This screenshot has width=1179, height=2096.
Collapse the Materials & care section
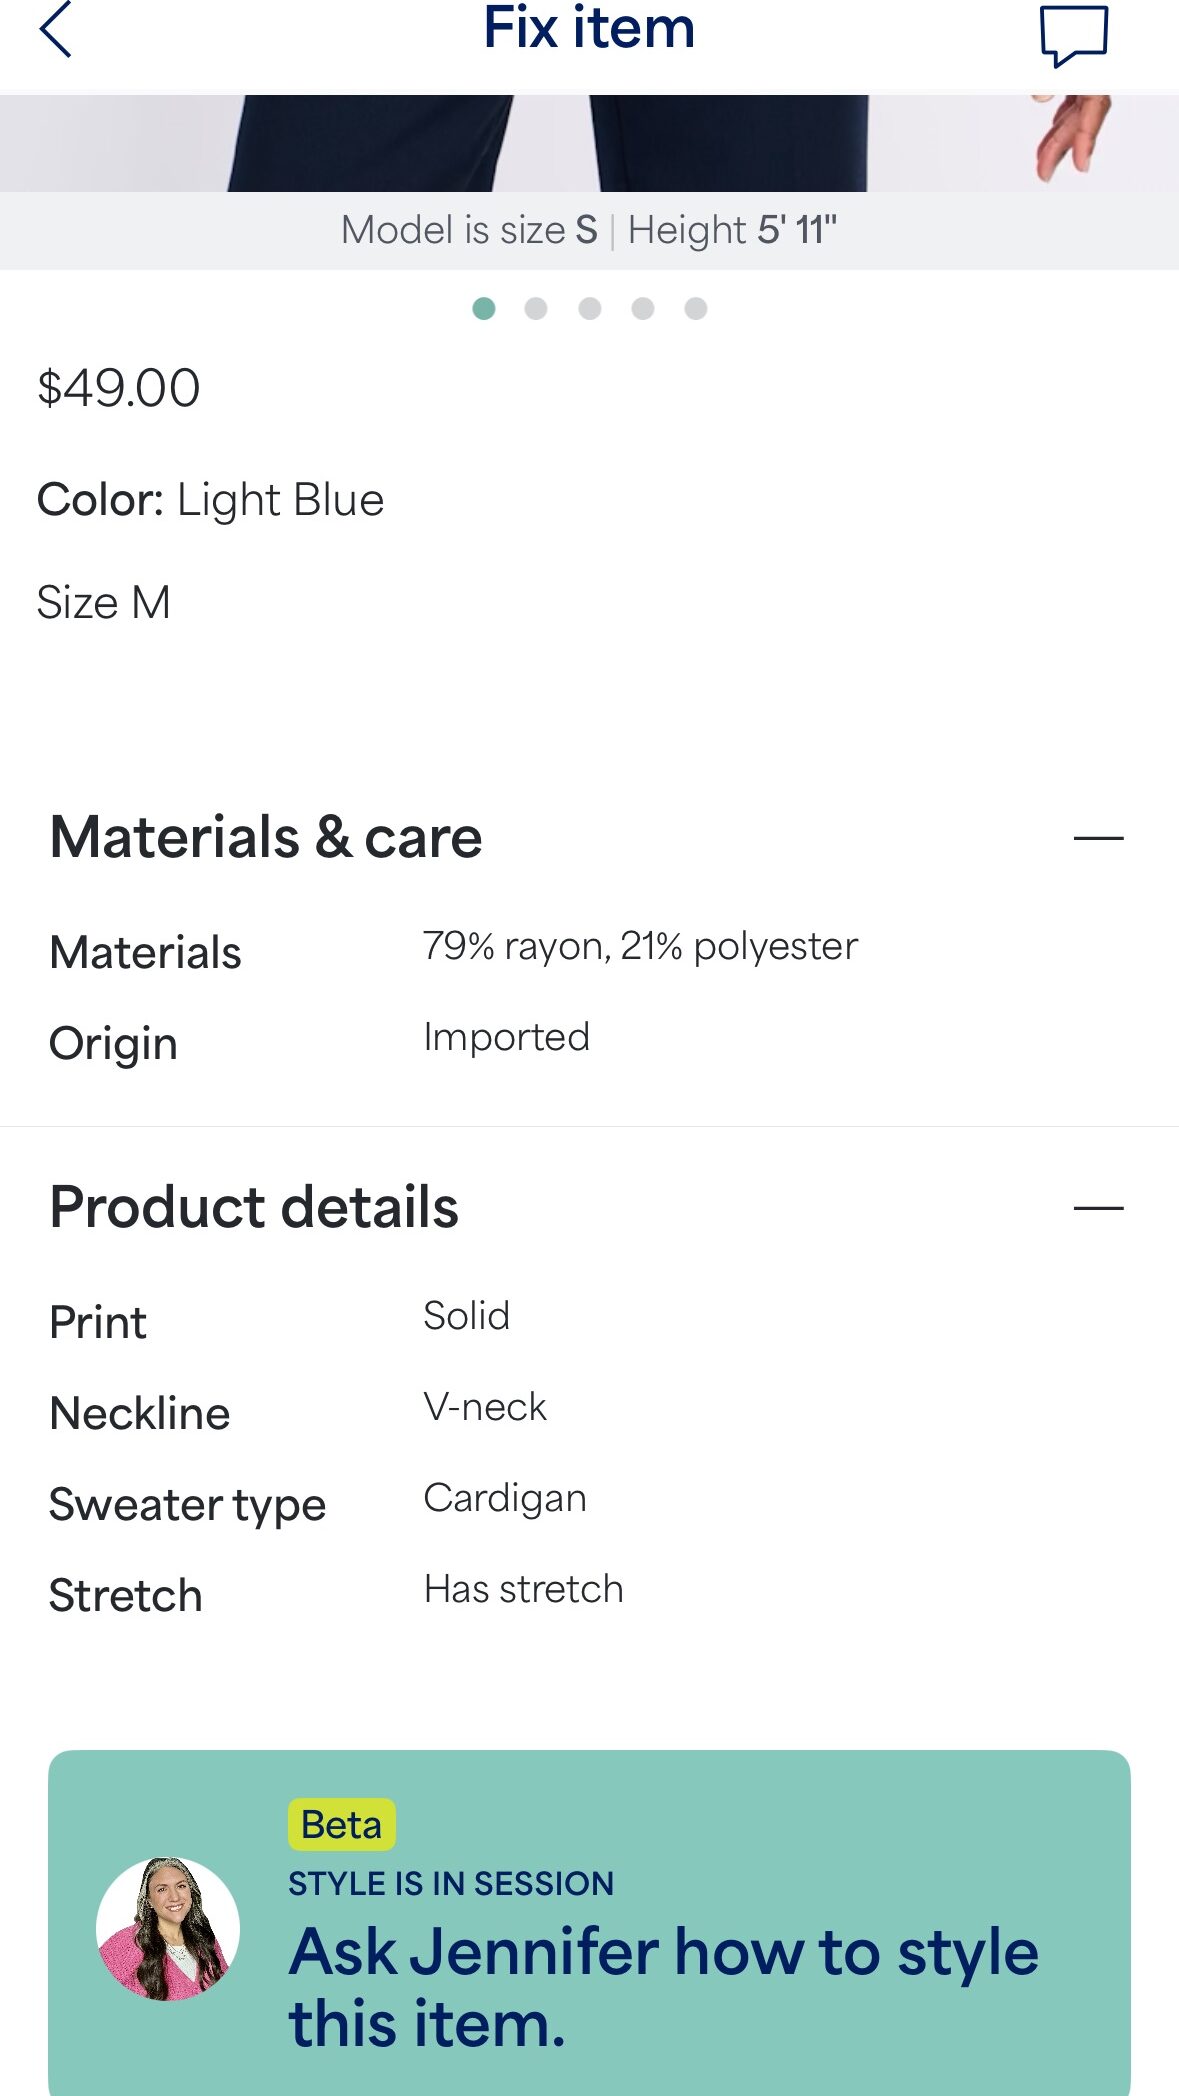(x=1098, y=838)
